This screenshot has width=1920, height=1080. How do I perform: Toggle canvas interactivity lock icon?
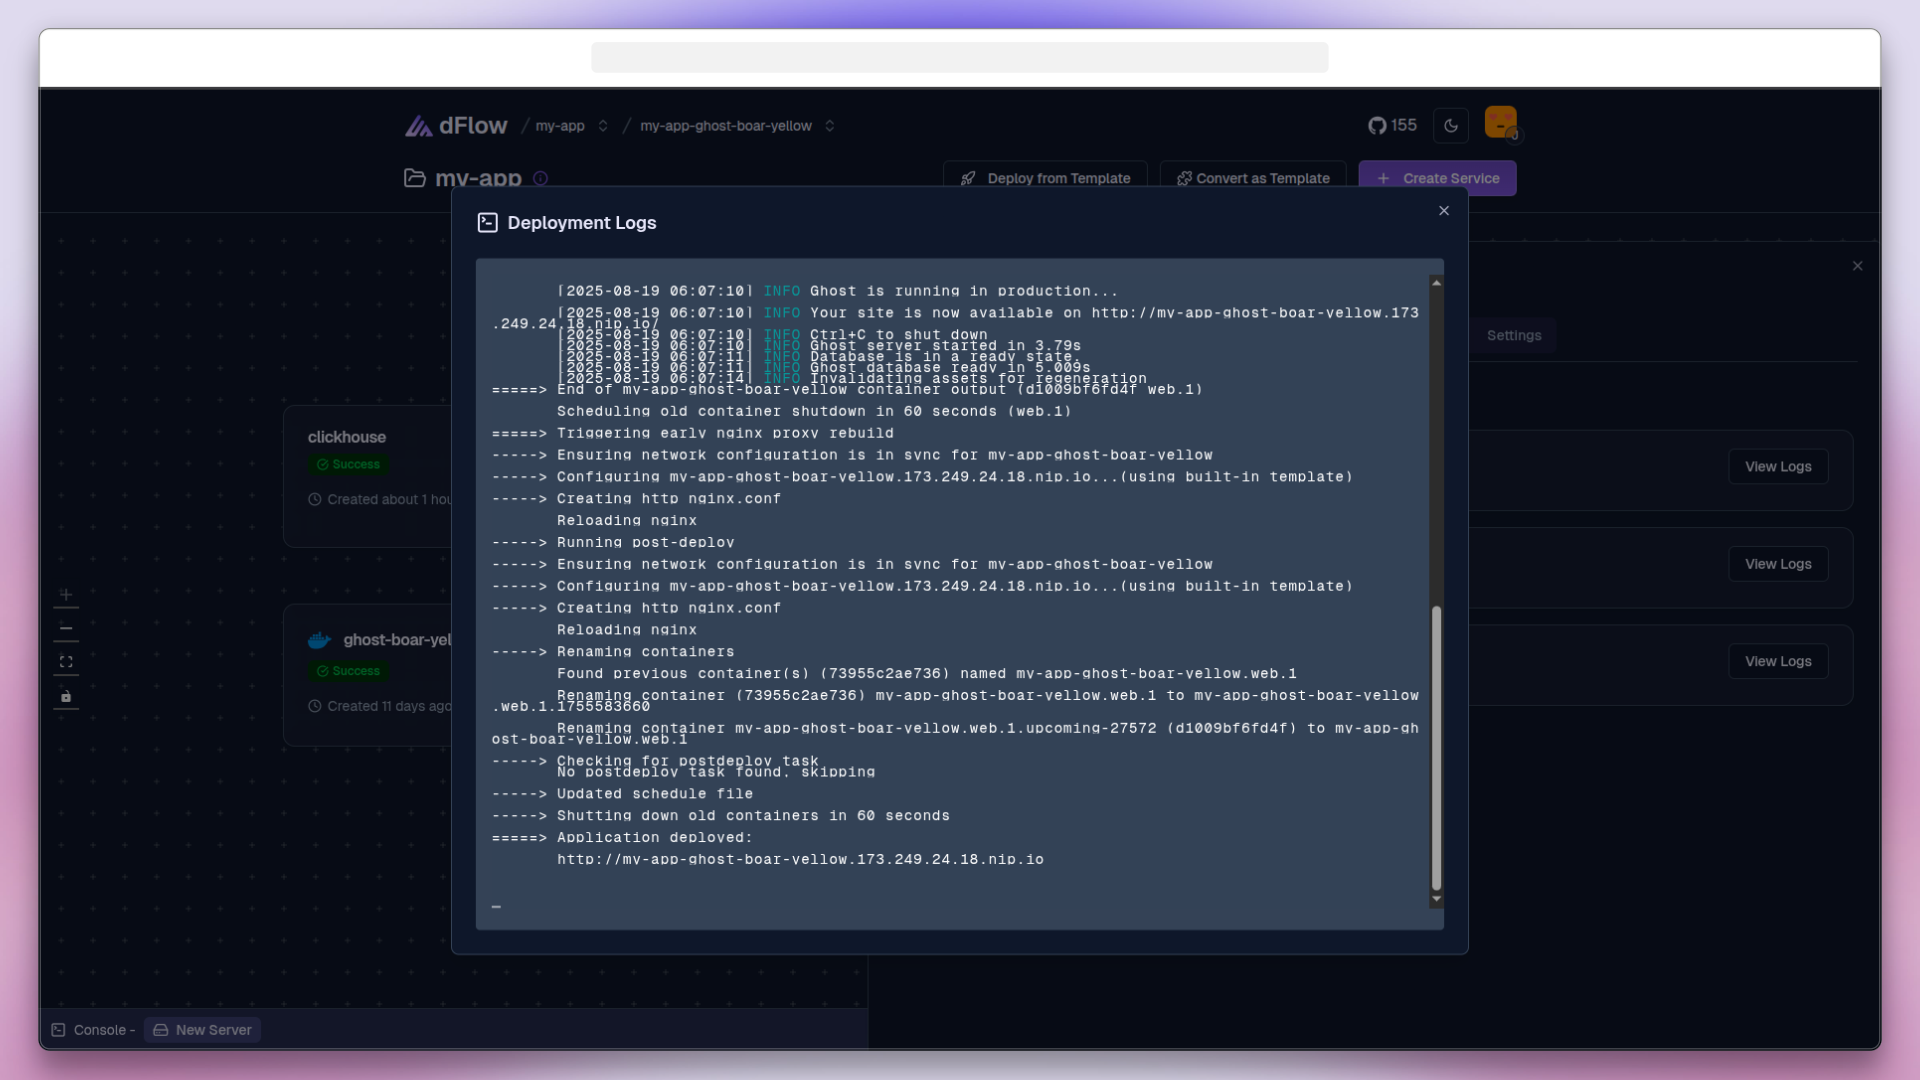66,696
